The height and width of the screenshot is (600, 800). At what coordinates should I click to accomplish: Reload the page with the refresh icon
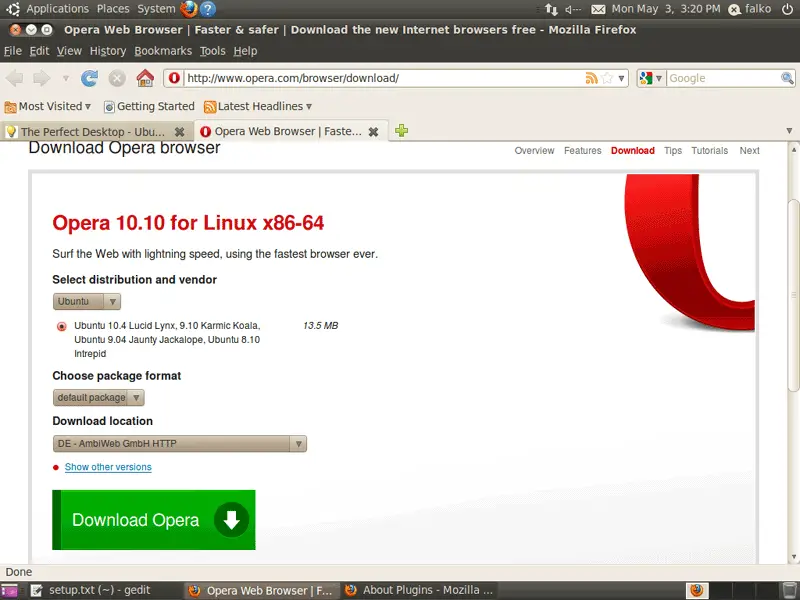[x=90, y=78]
